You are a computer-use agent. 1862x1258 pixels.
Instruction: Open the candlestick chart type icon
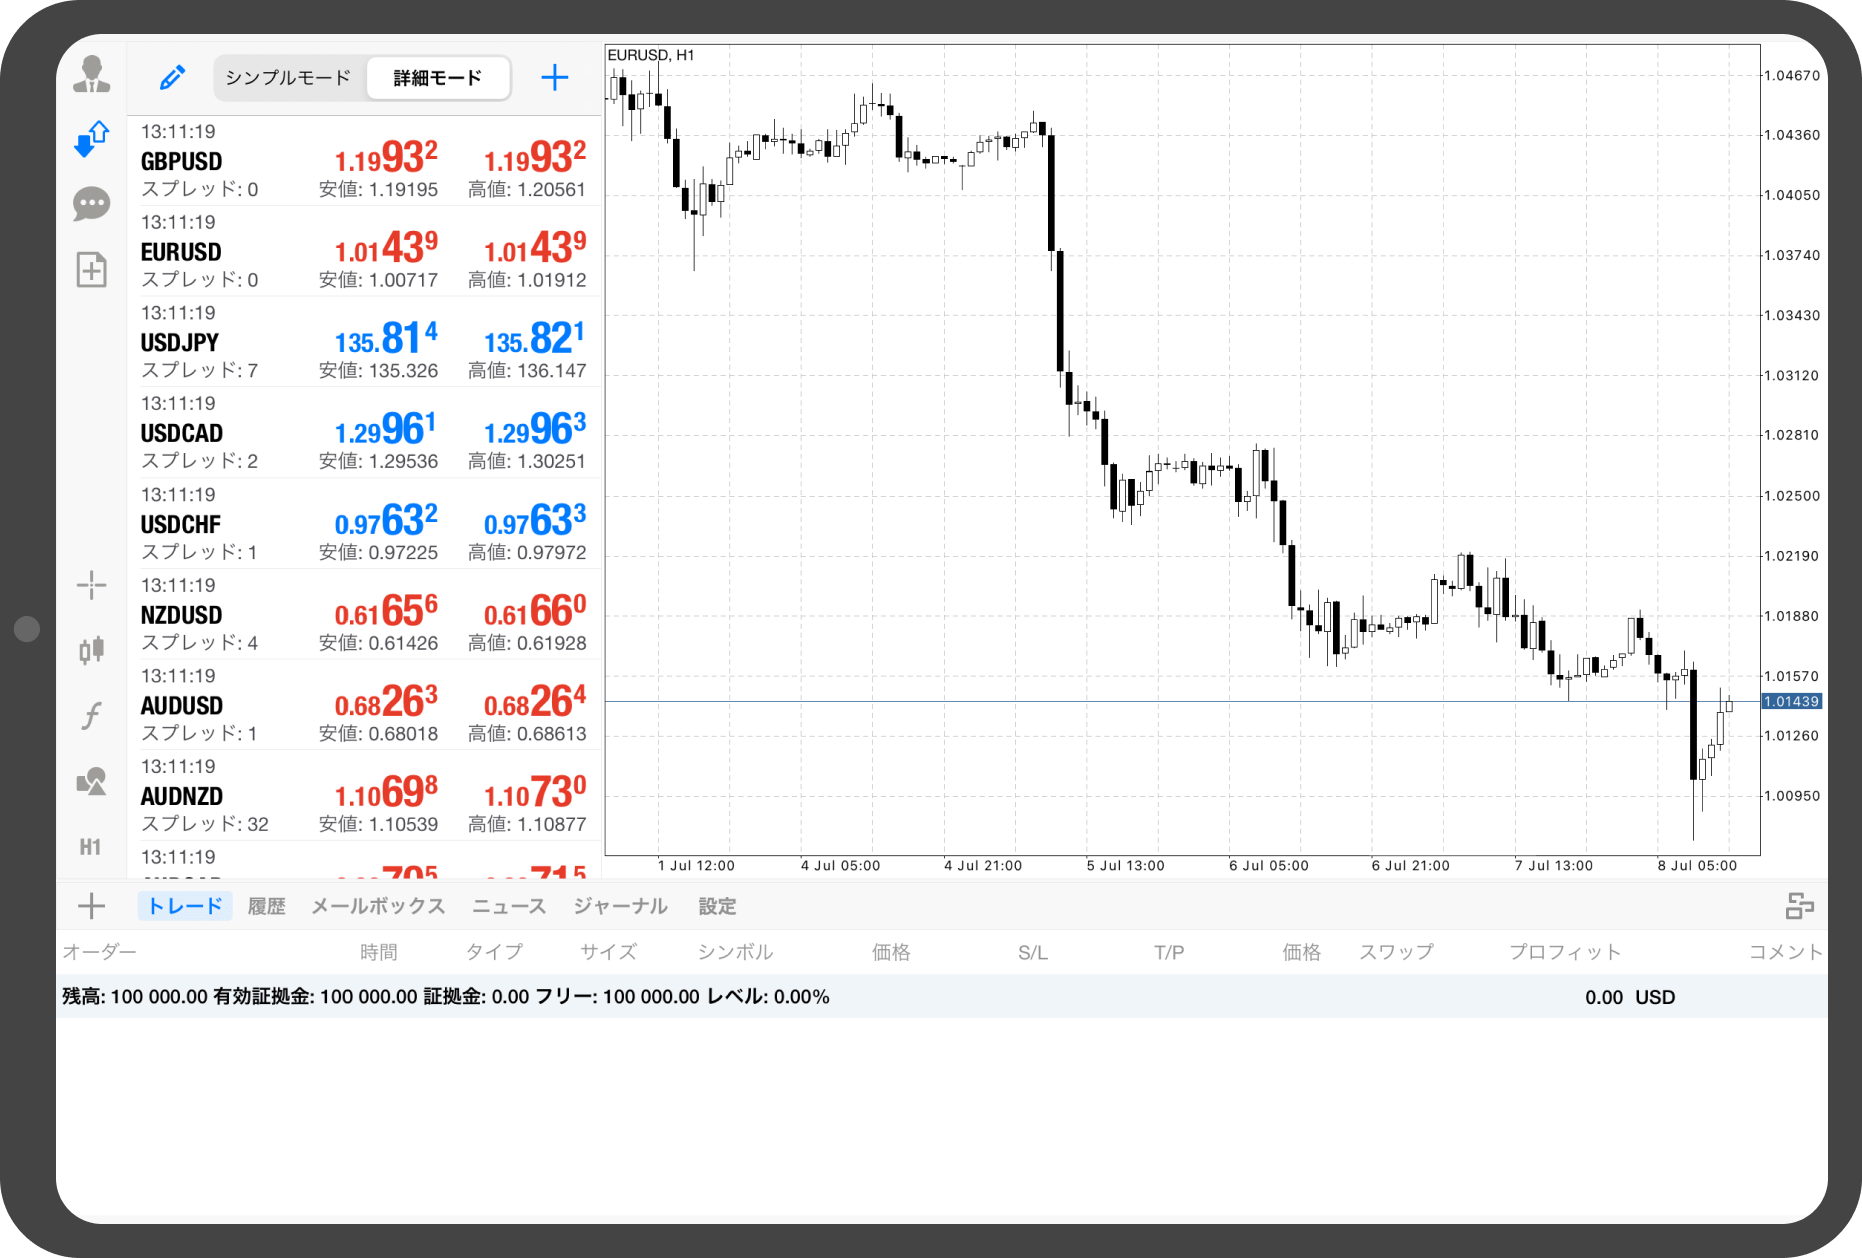click(x=91, y=650)
